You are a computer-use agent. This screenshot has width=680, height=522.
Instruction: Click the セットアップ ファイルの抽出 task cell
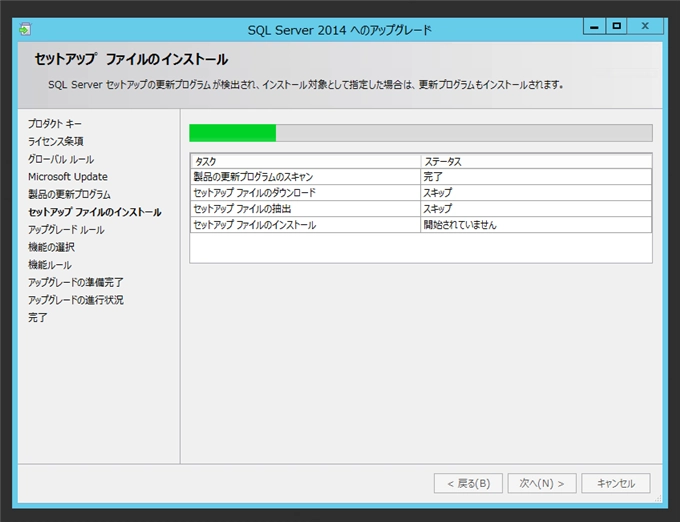[305, 209]
